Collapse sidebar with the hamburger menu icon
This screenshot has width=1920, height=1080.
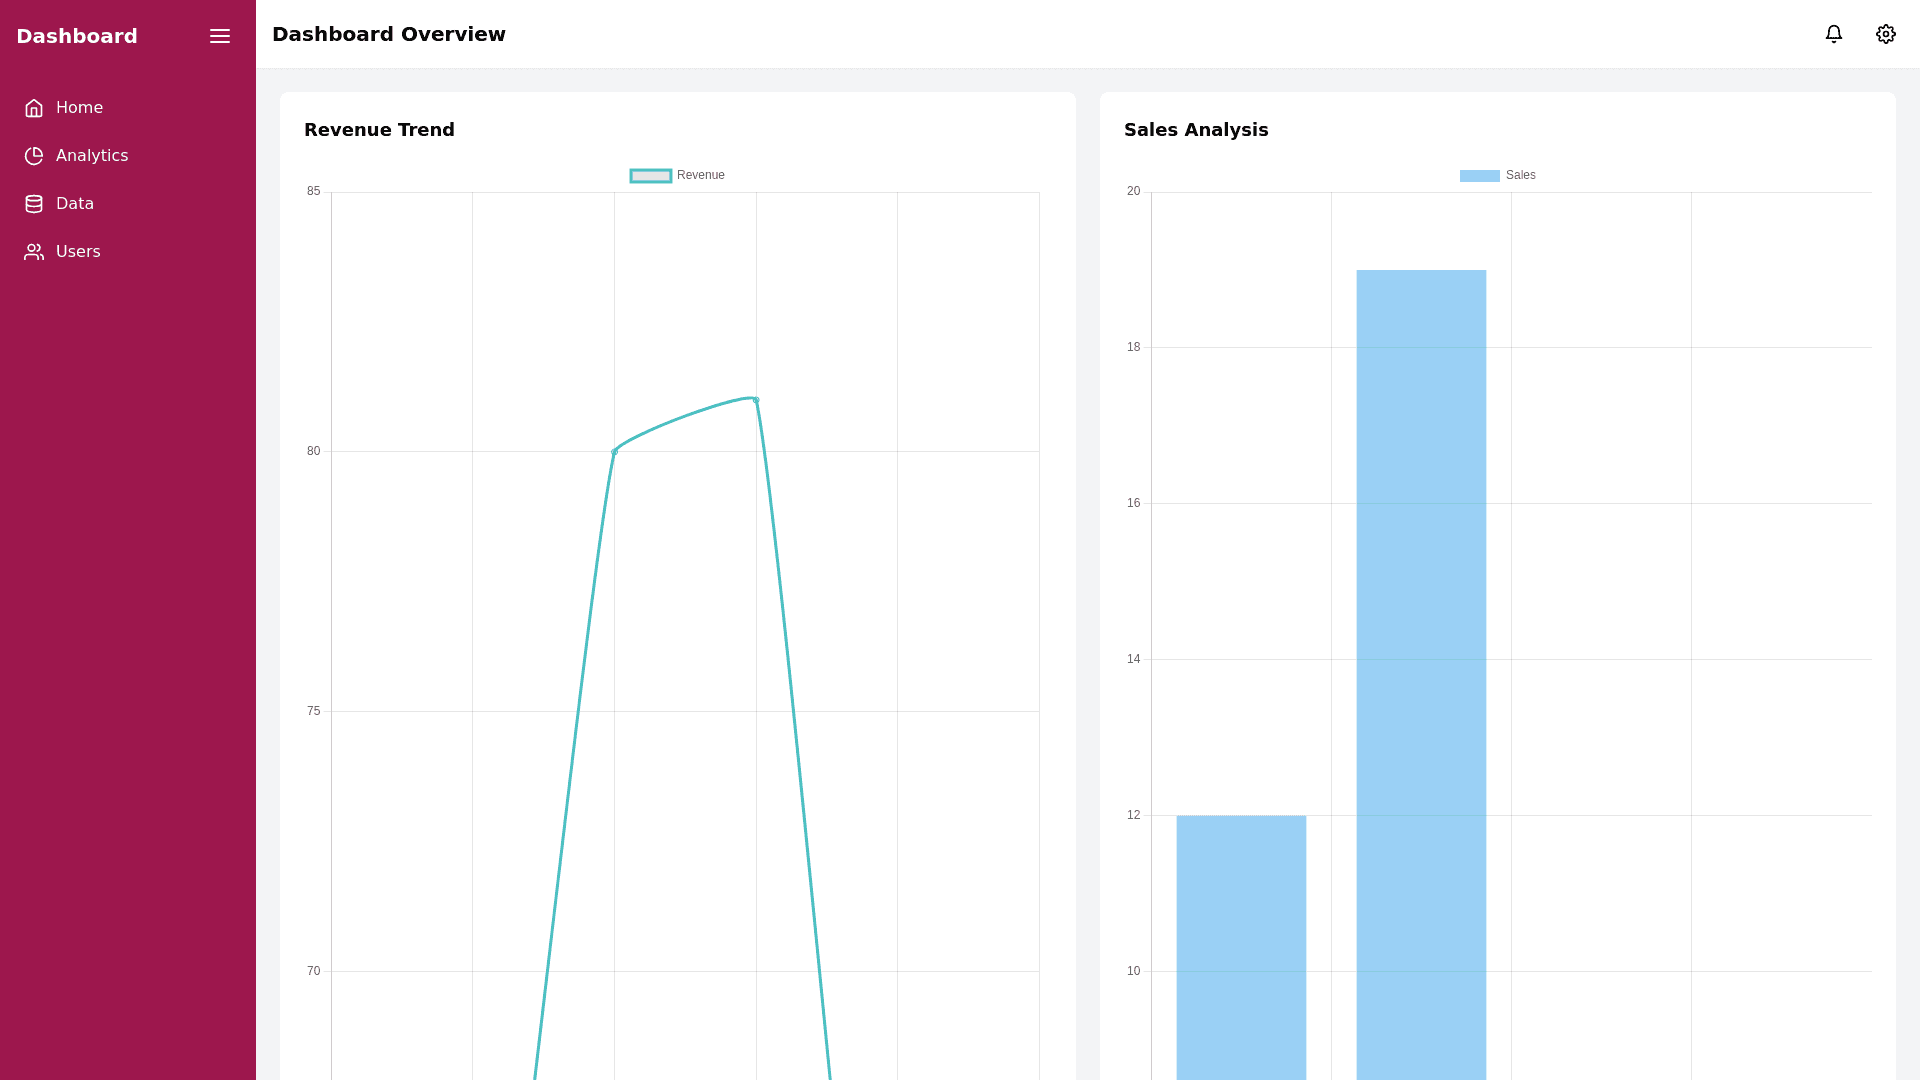point(220,36)
